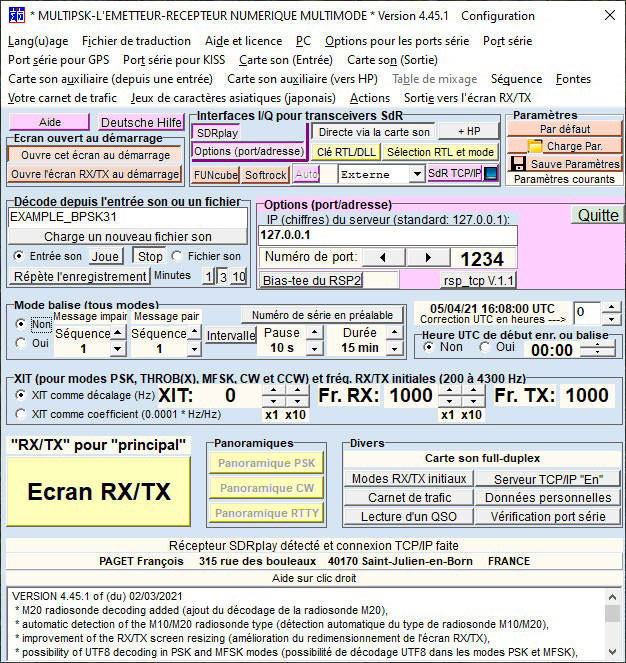Click blue square icon beside SdR TCP/IP
The width and height of the screenshot is (626, 663).
[x=491, y=174]
